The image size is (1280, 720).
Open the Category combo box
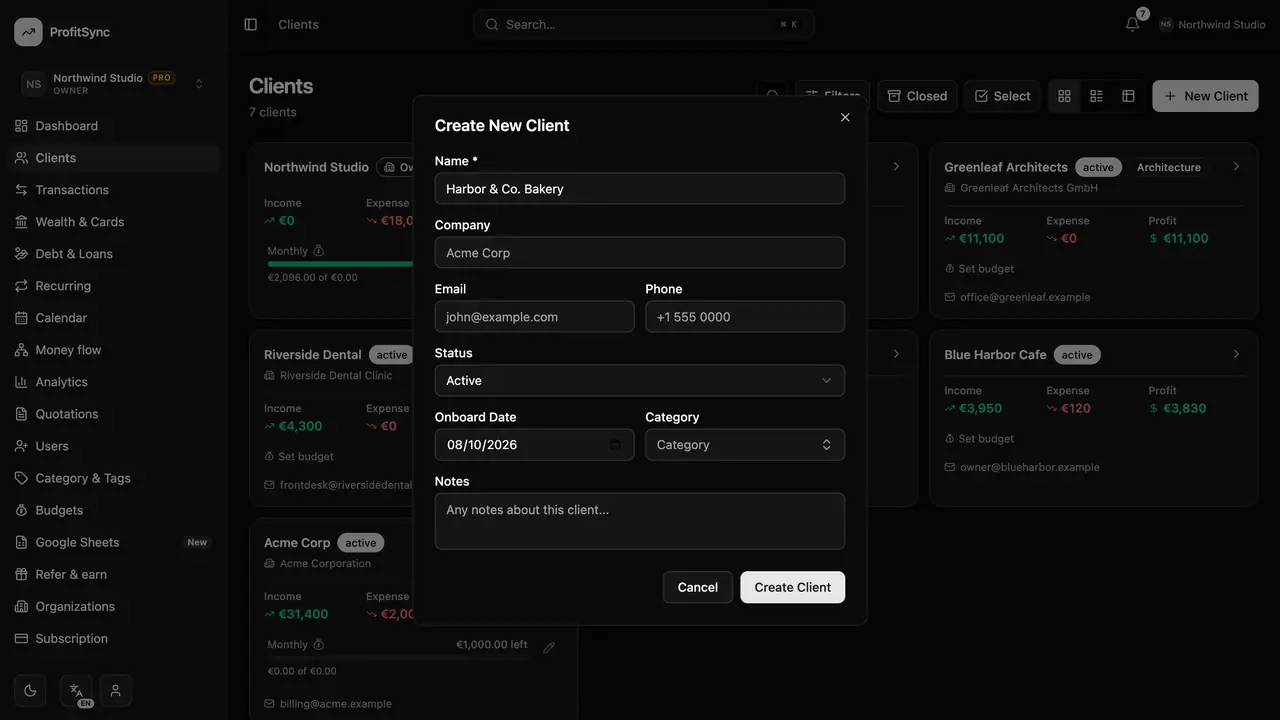pos(745,445)
